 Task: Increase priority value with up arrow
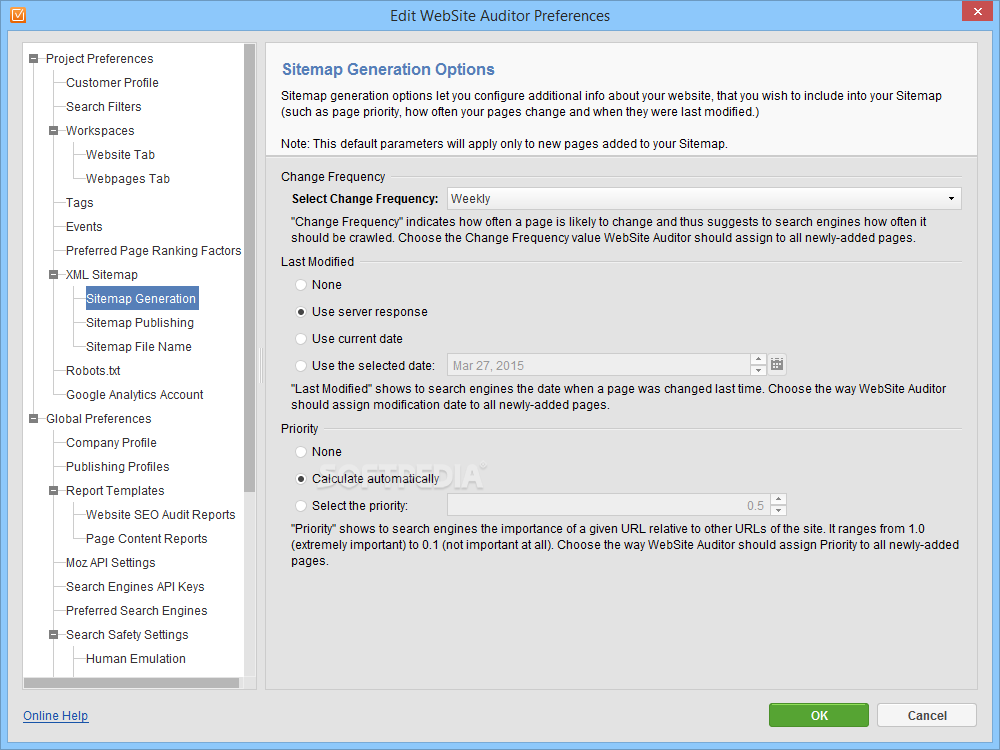pos(778,499)
